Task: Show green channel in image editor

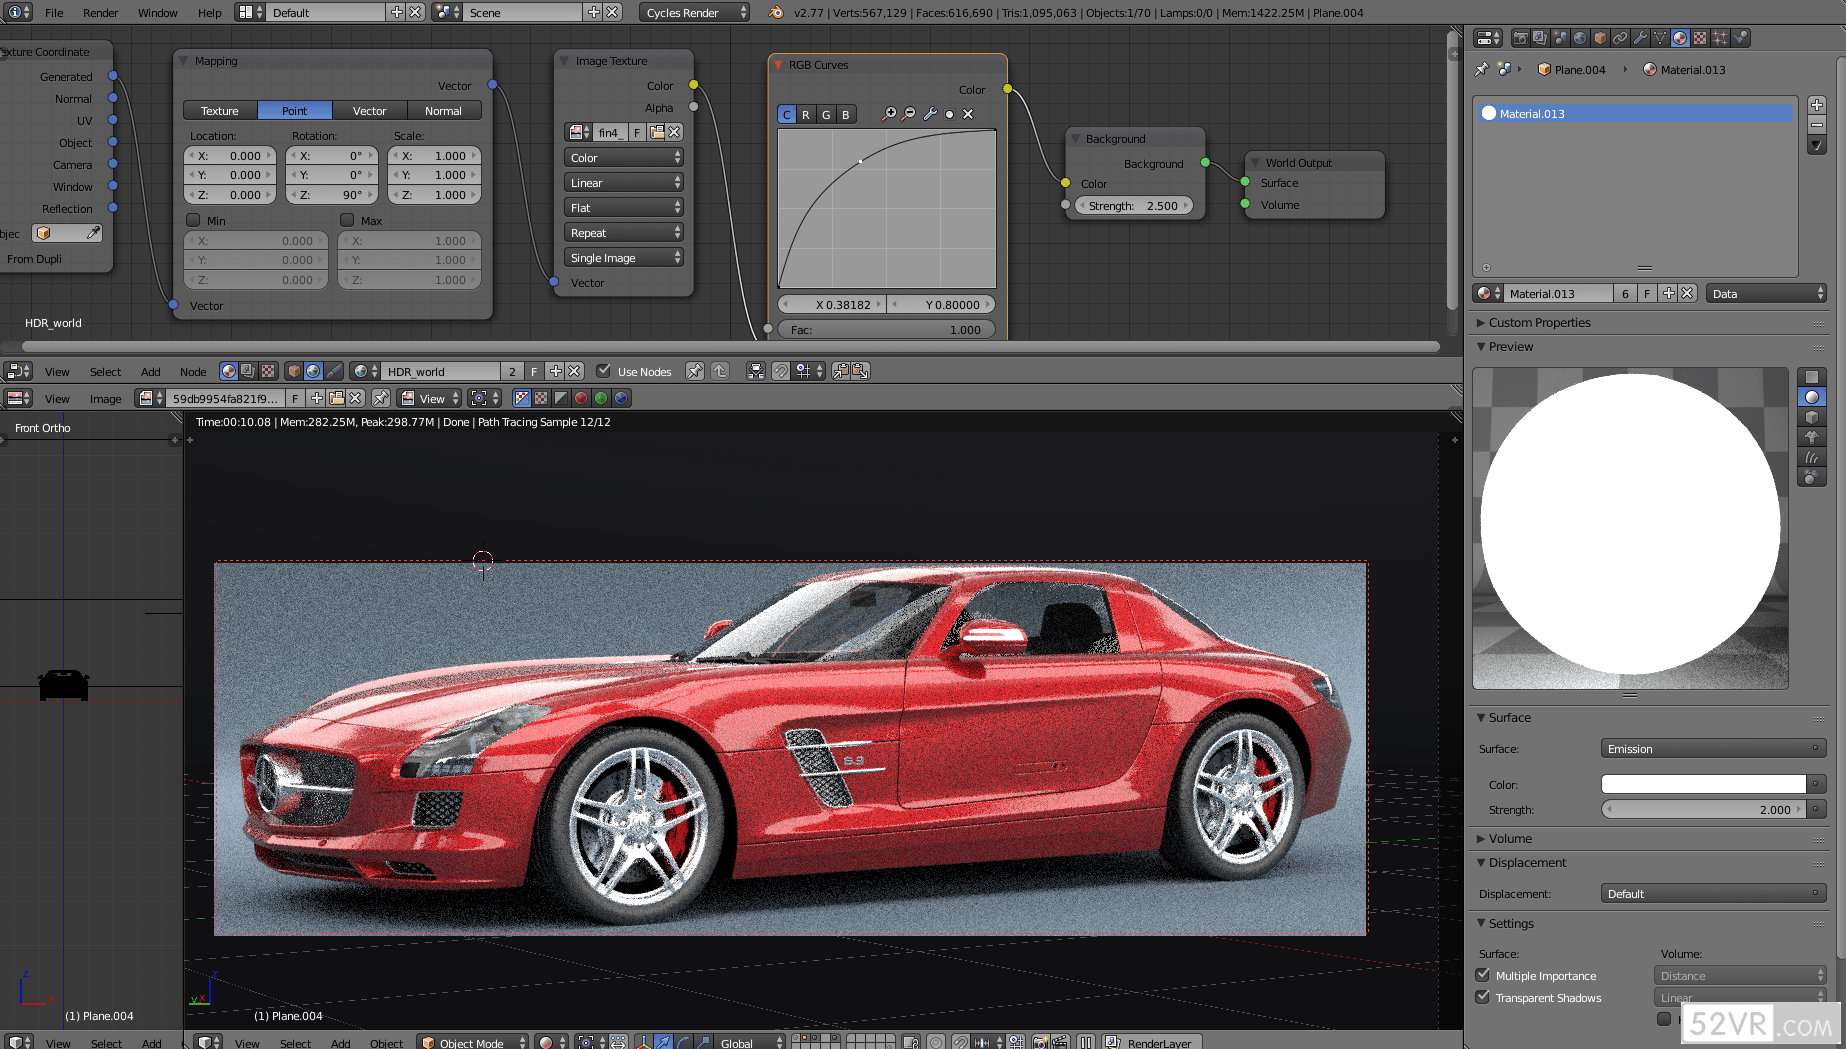Action: point(601,398)
